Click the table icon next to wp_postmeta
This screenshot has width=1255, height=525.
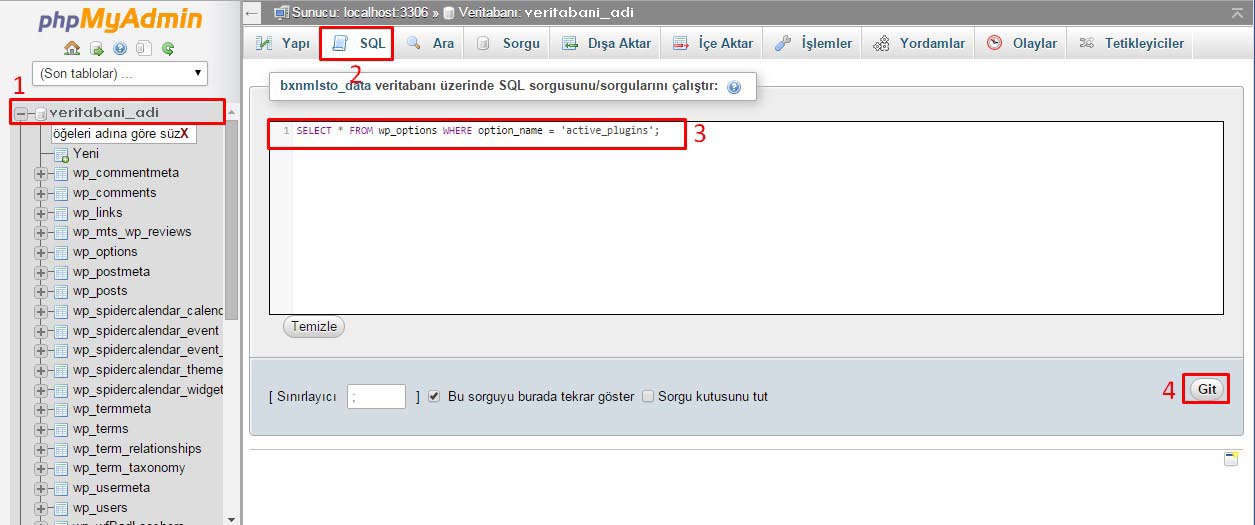point(61,272)
